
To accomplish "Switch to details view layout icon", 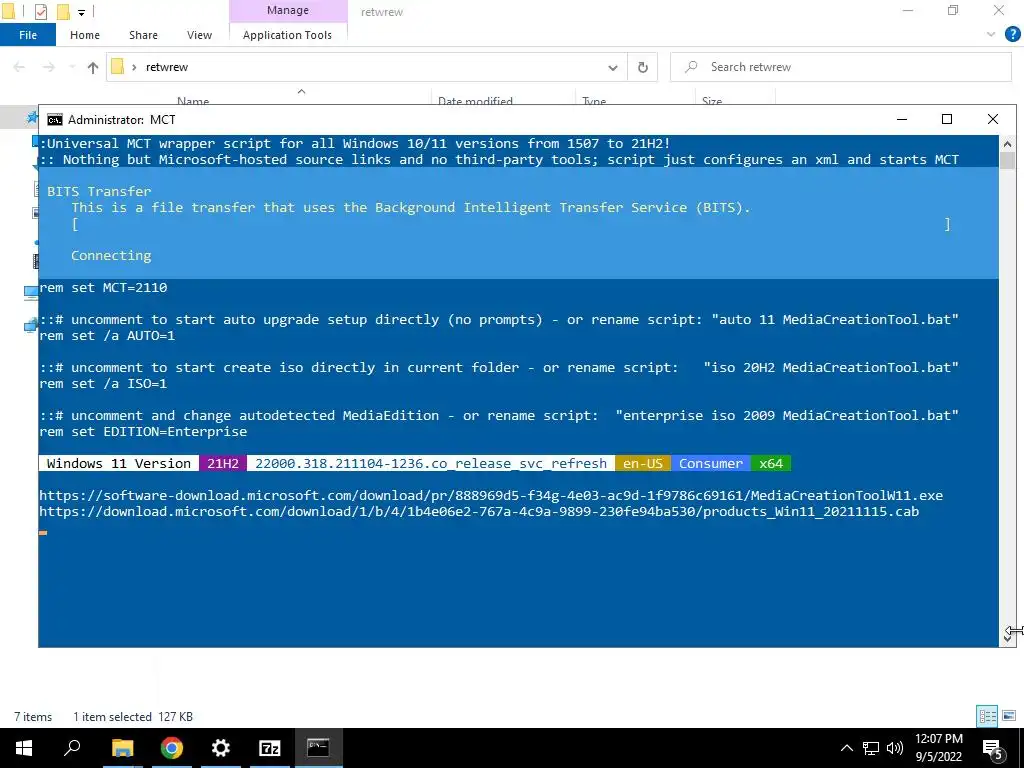I will pyautogui.click(x=987, y=716).
